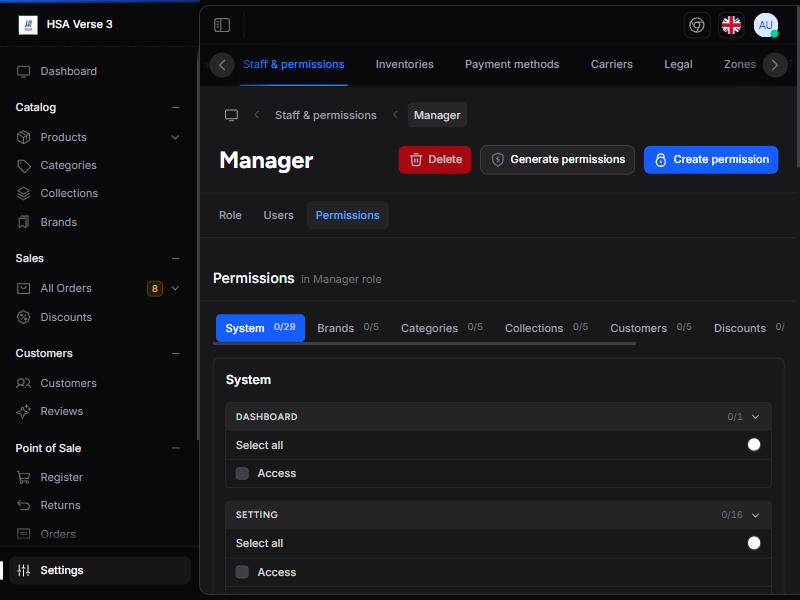Image resolution: width=800 pixels, height=600 pixels.
Task: Check the Setting Access checkbox
Action: pos(242,572)
